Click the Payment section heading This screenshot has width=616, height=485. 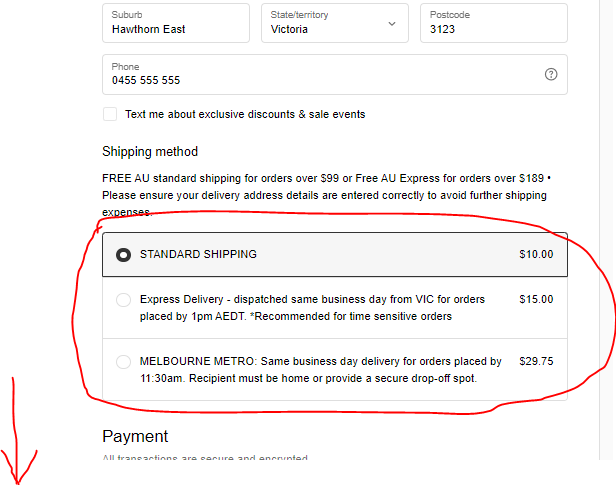(135, 436)
